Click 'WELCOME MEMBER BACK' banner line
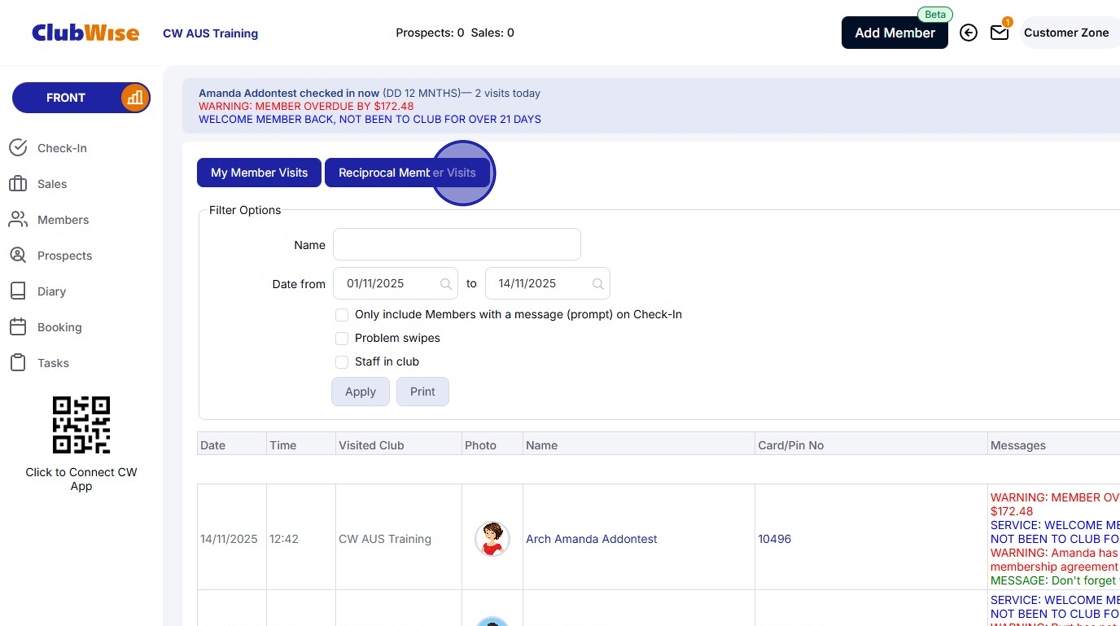 (369, 119)
